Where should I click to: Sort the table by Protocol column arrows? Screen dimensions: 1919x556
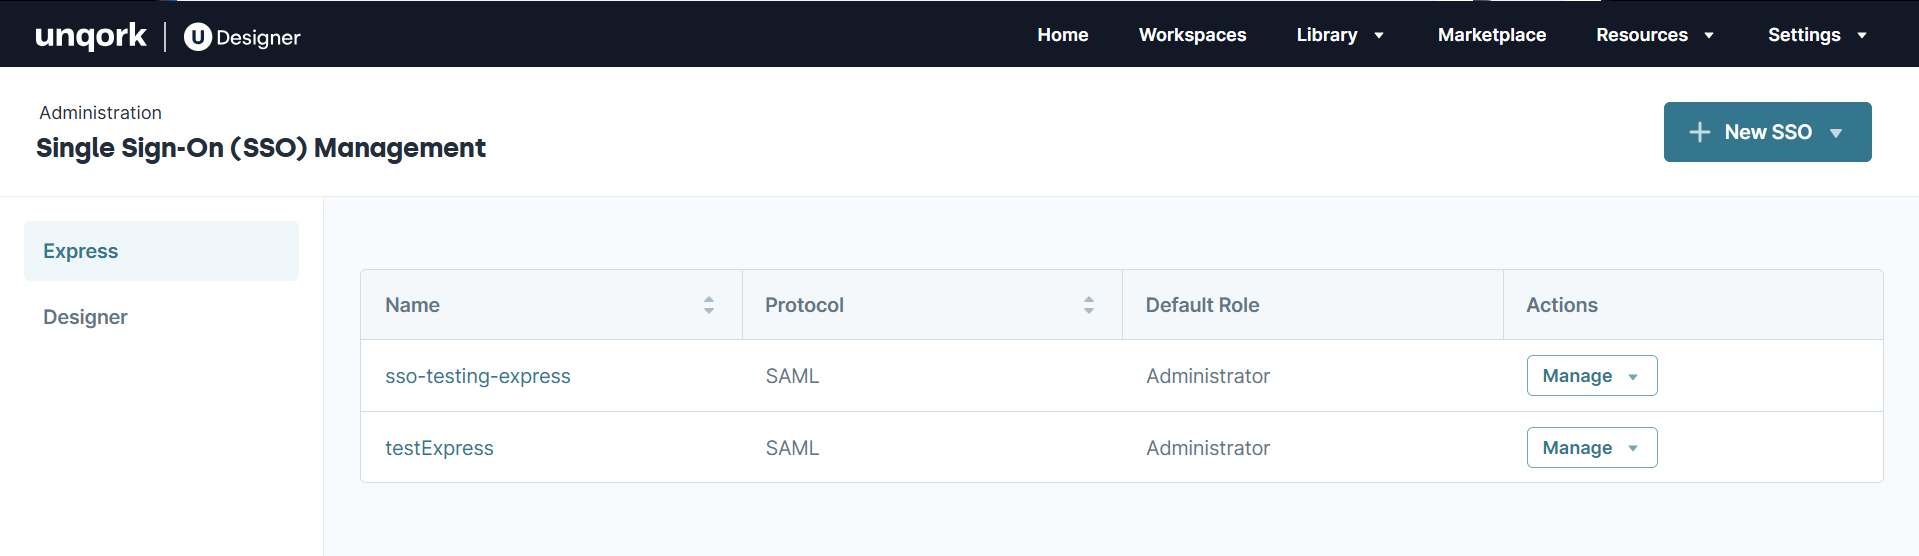pos(1088,305)
